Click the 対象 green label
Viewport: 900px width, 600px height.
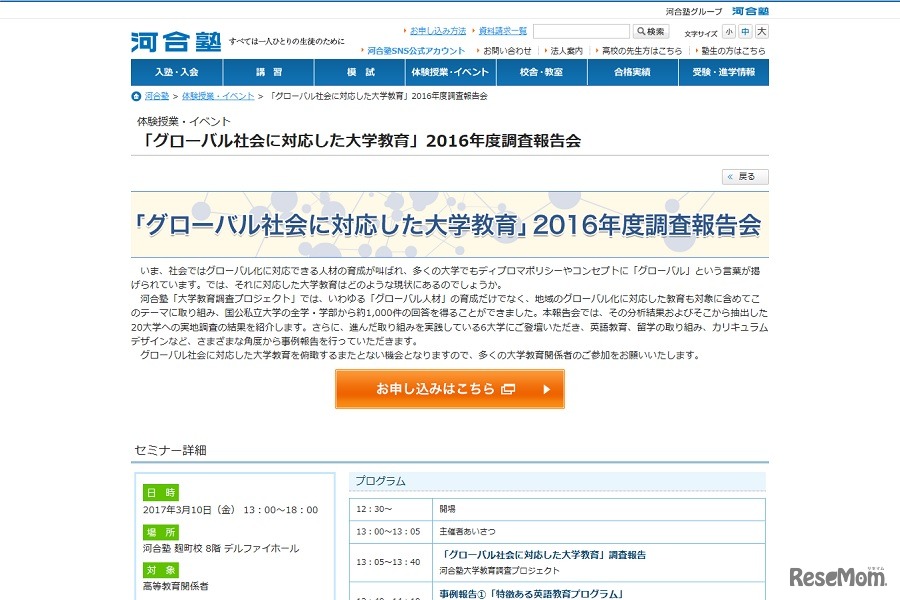pos(161,570)
